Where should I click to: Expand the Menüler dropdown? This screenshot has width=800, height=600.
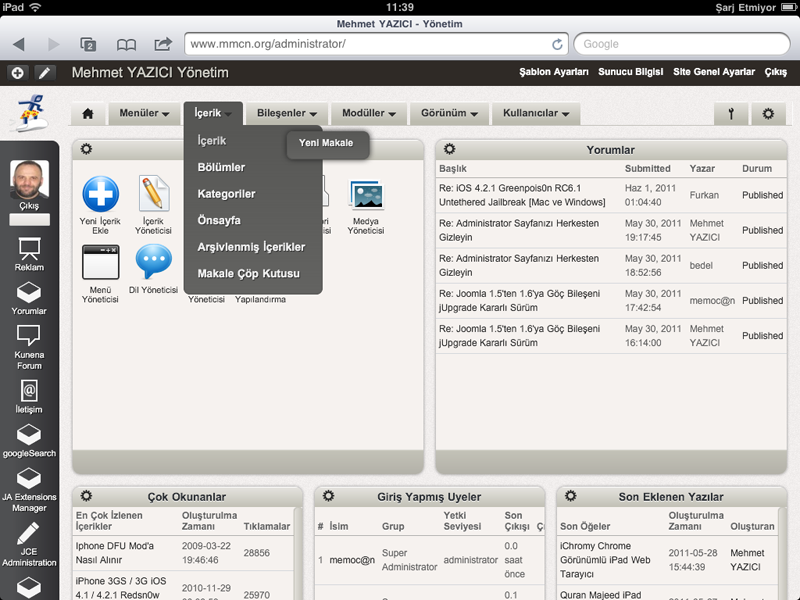point(144,113)
